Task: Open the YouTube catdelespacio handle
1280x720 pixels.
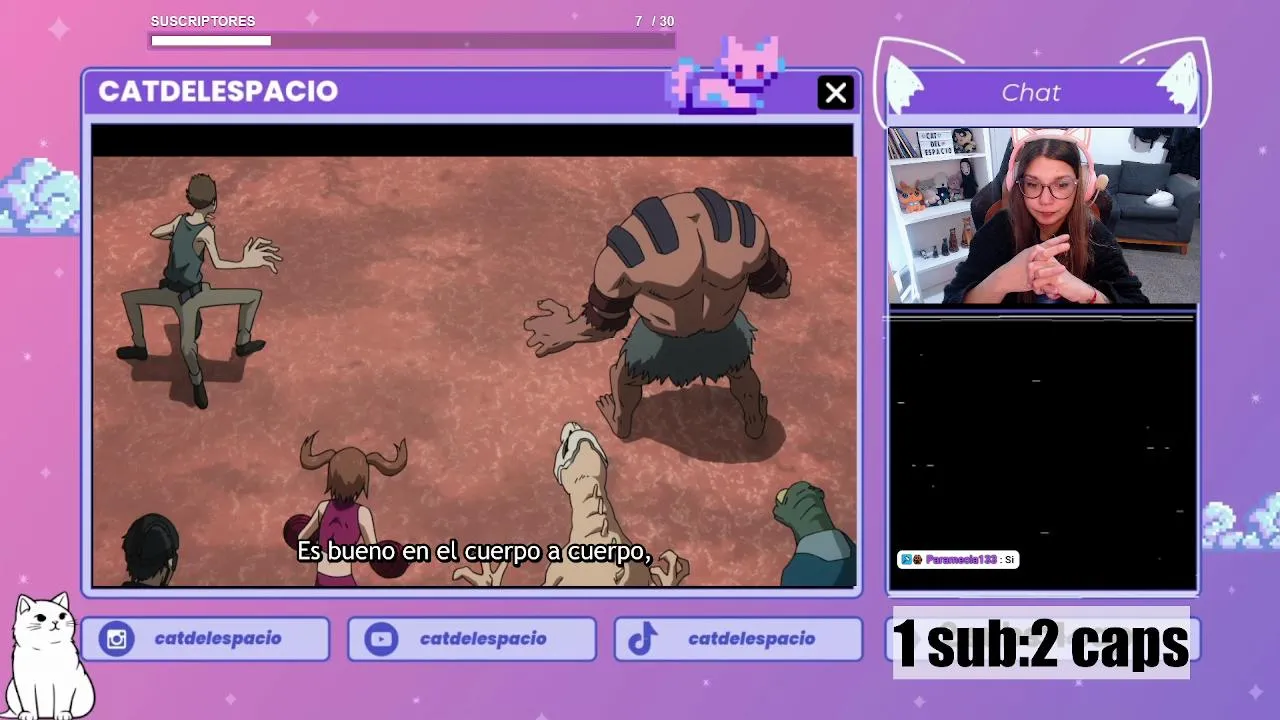Action: point(483,639)
